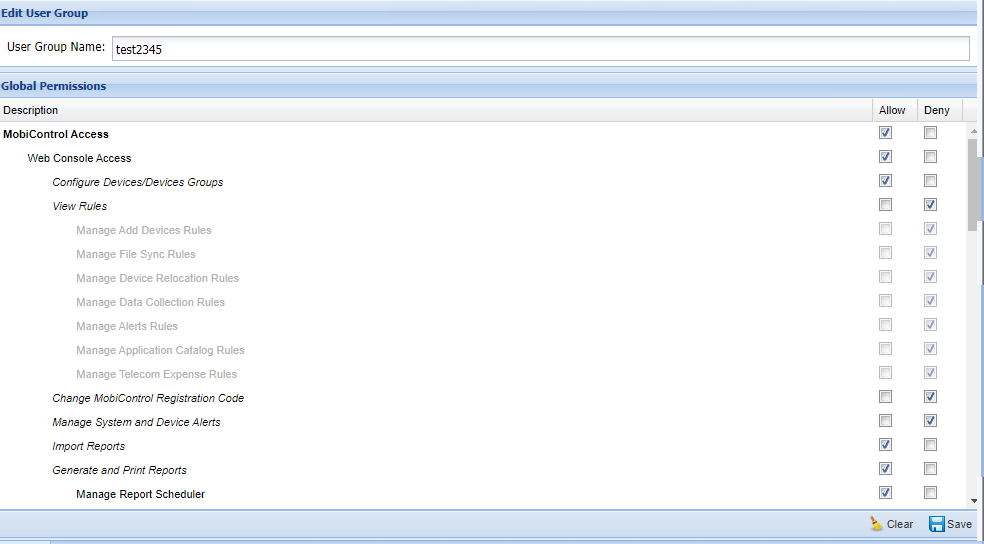Click the User Group Name text field
The width and height of the screenshot is (984, 544).
[540, 49]
